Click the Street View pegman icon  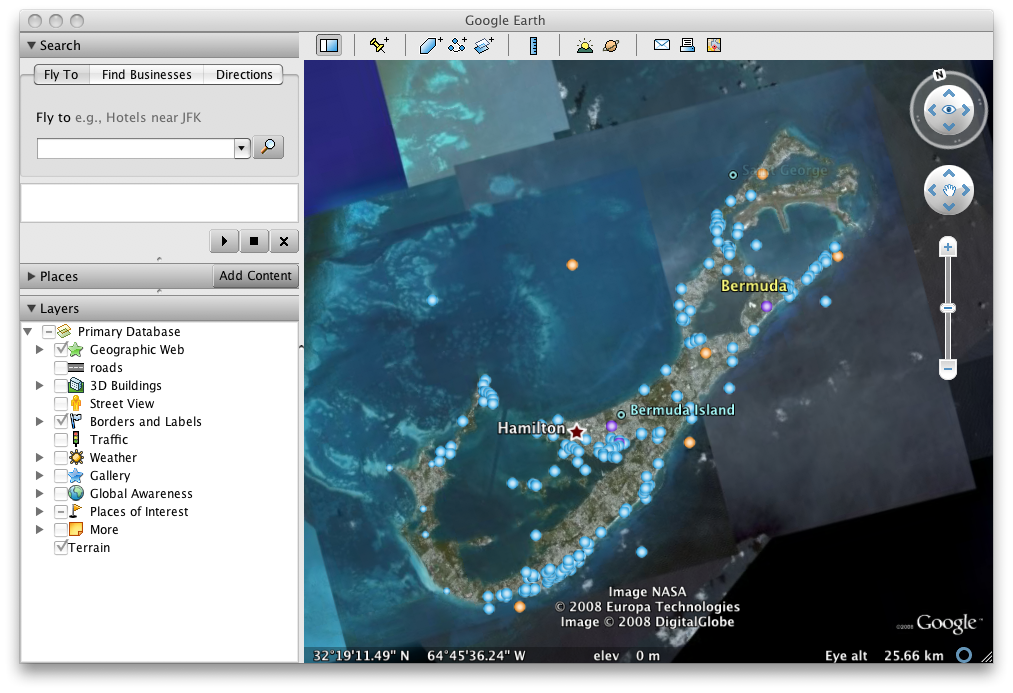(76, 403)
